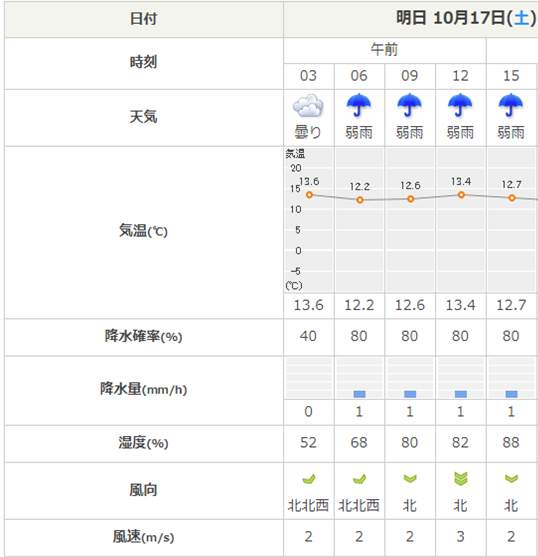Click the precipitation bar at 12
Image resolution: width=538 pixels, height=557 pixels.
pyautogui.click(x=461, y=394)
